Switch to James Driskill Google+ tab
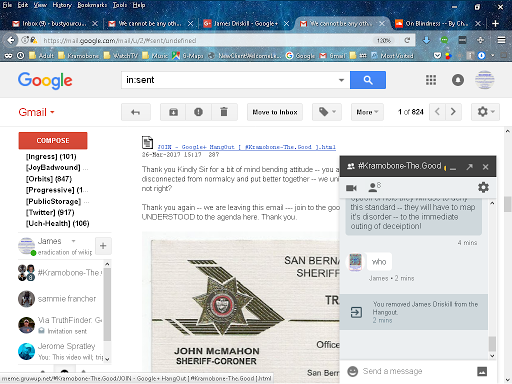The width and height of the screenshot is (512, 384). pyautogui.click(x=245, y=23)
